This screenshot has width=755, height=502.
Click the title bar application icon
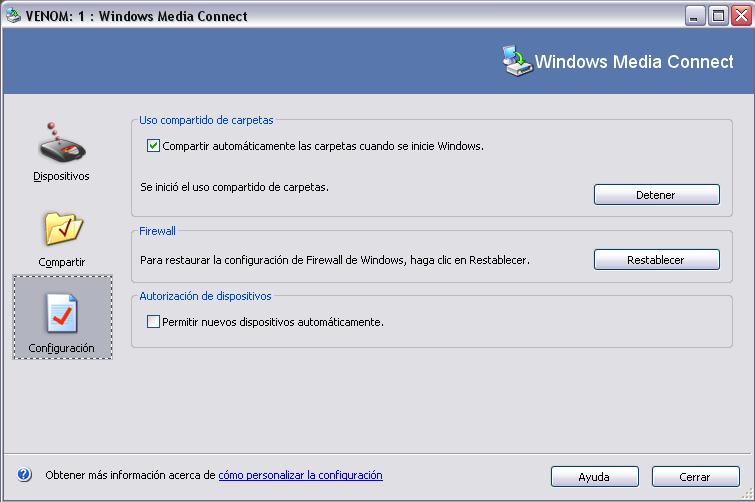tap(13, 15)
